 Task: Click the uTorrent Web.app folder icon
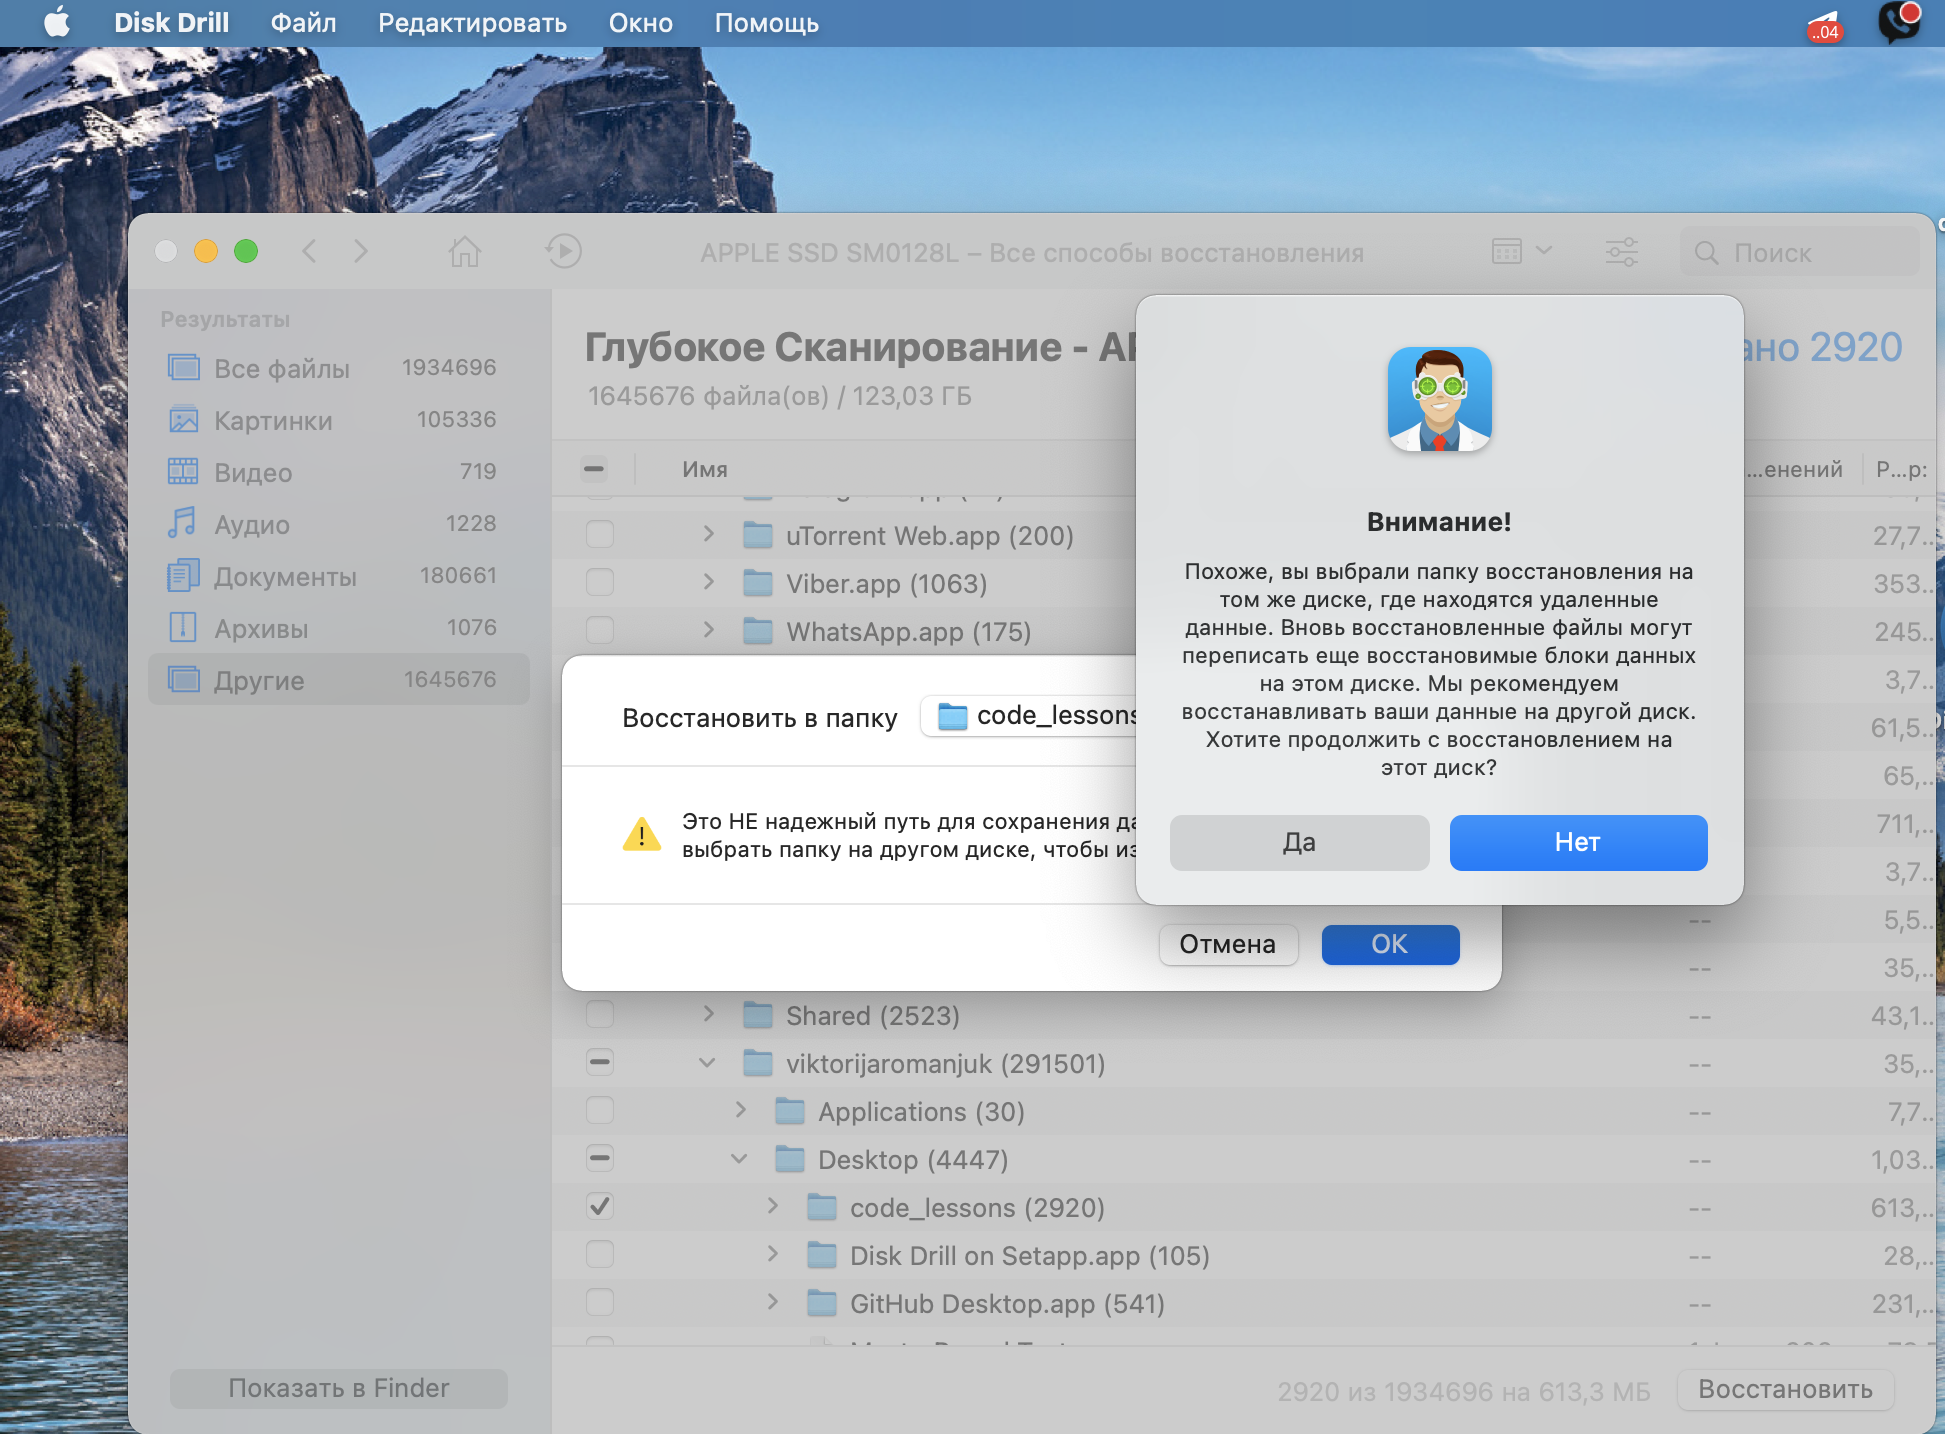pos(758,535)
